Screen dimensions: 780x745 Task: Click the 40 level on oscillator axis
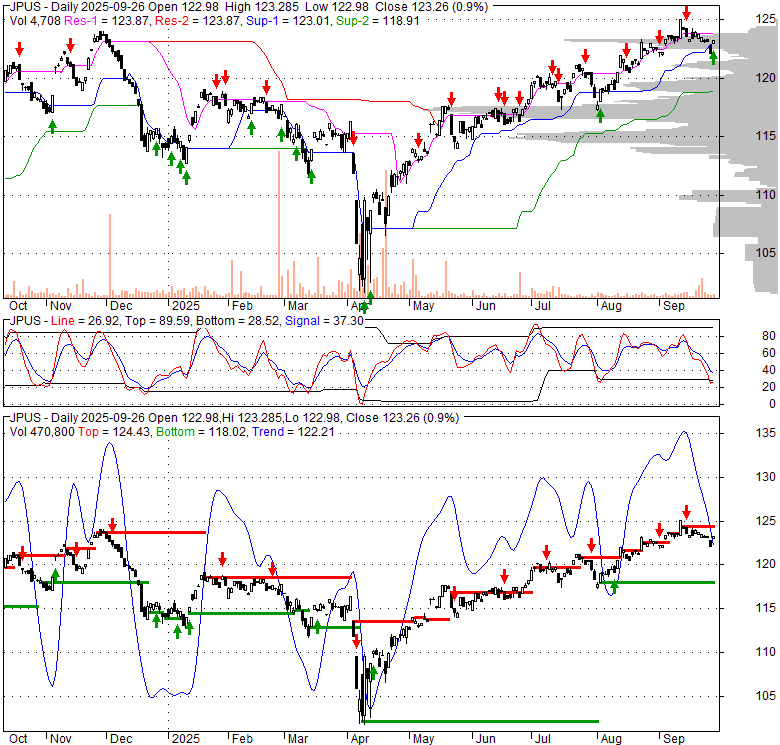[x=769, y=370]
